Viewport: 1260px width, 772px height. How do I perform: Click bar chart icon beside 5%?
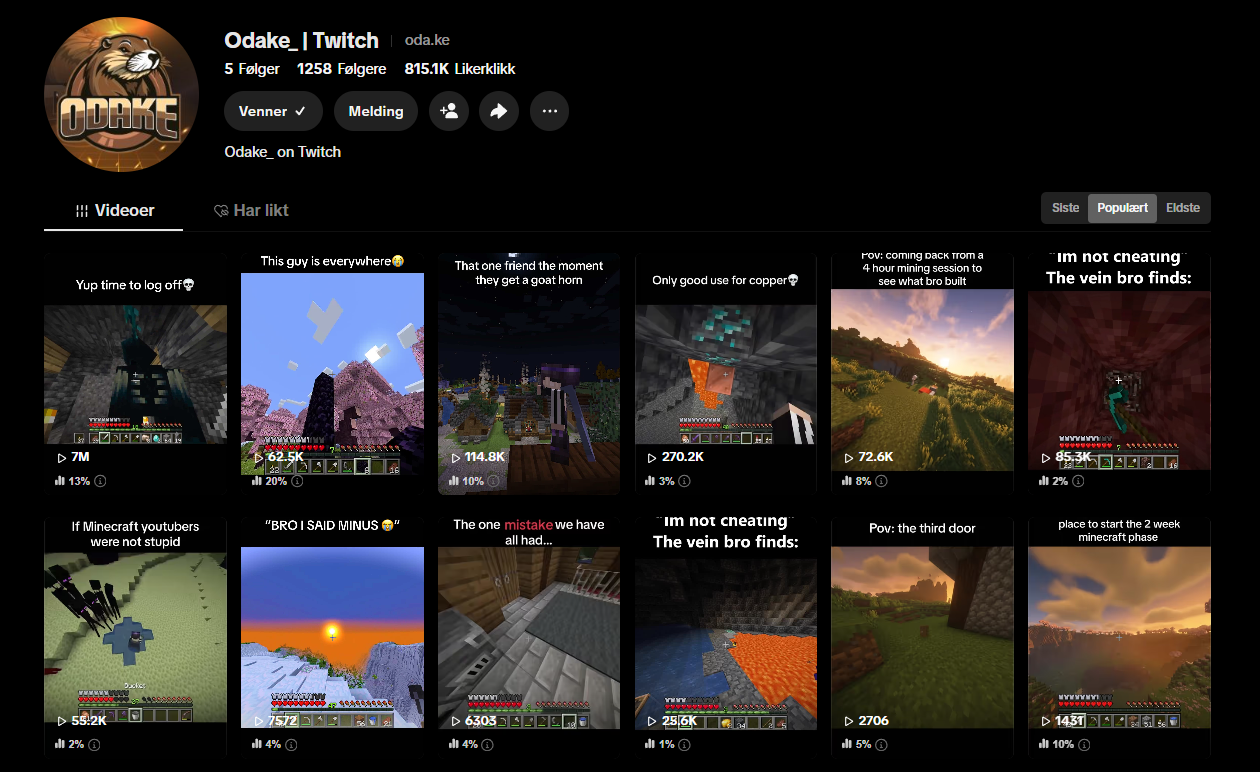point(848,745)
